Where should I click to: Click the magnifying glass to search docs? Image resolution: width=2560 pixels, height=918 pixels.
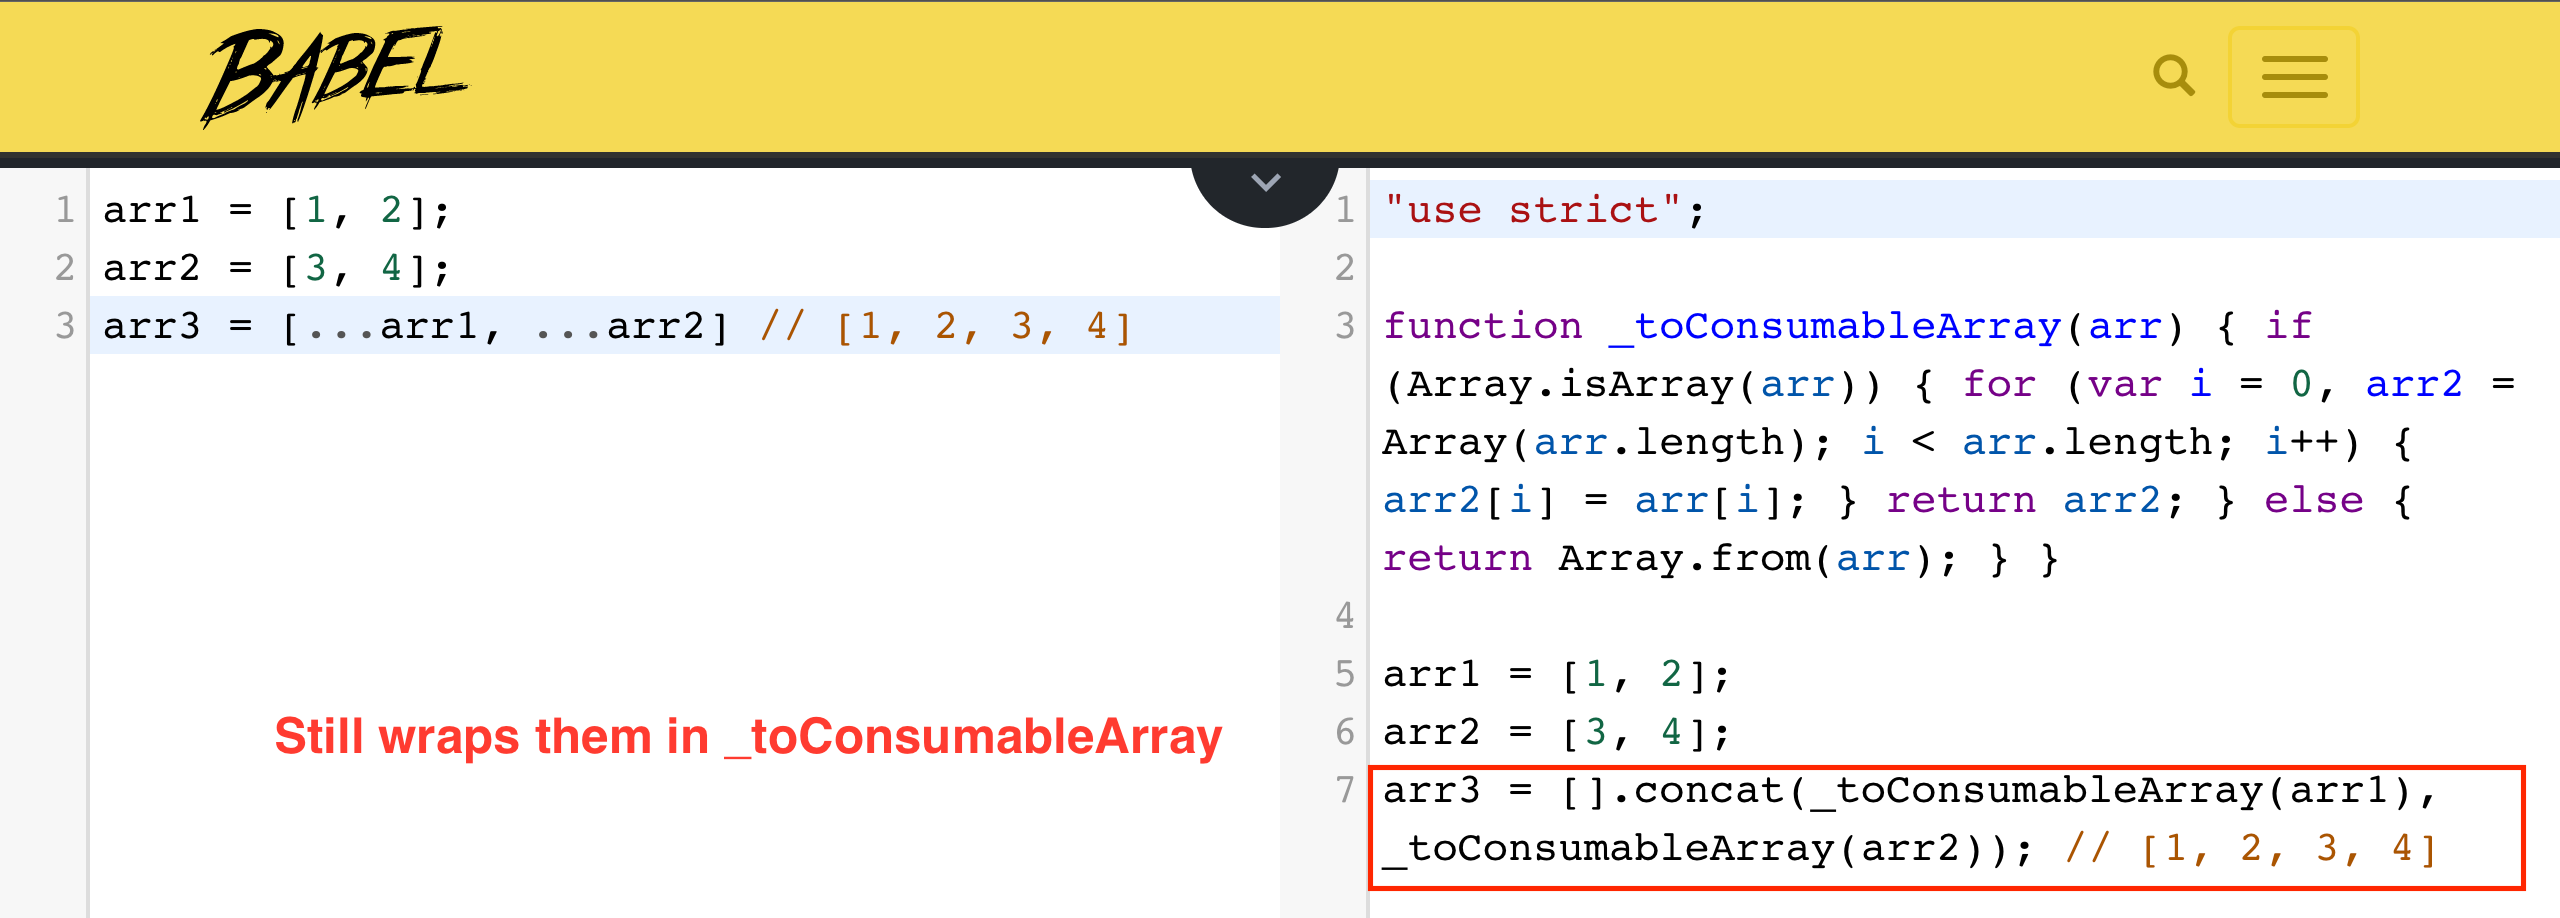pyautogui.click(x=2174, y=73)
